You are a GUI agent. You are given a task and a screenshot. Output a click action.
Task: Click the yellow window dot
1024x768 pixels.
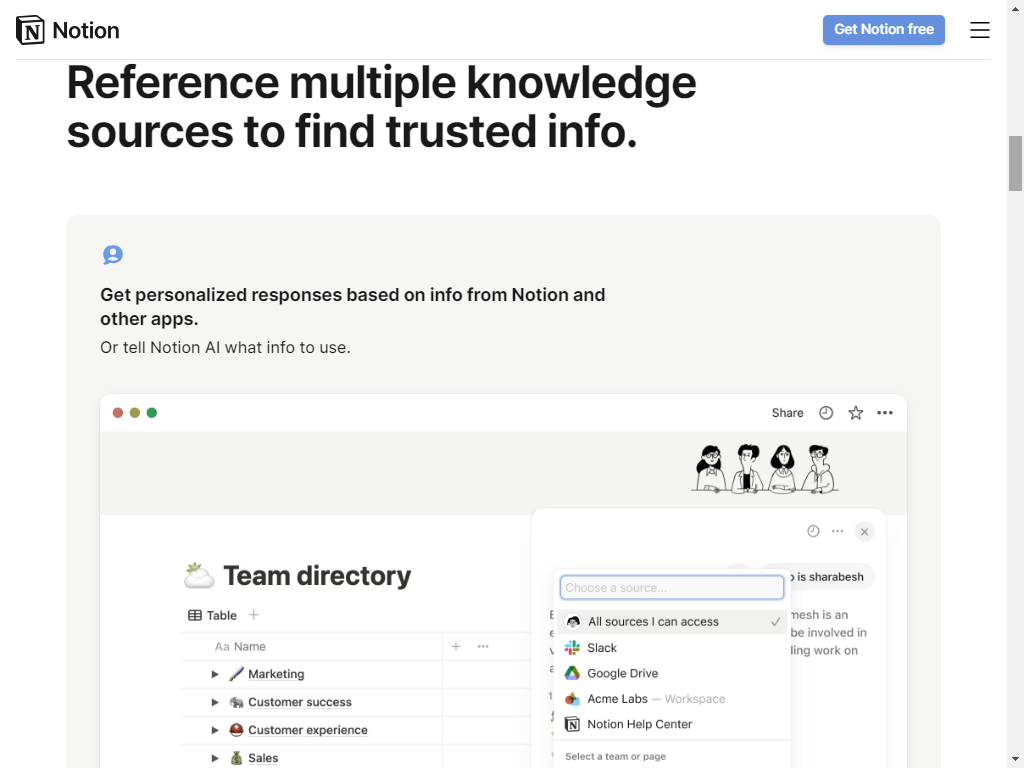[135, 413]
